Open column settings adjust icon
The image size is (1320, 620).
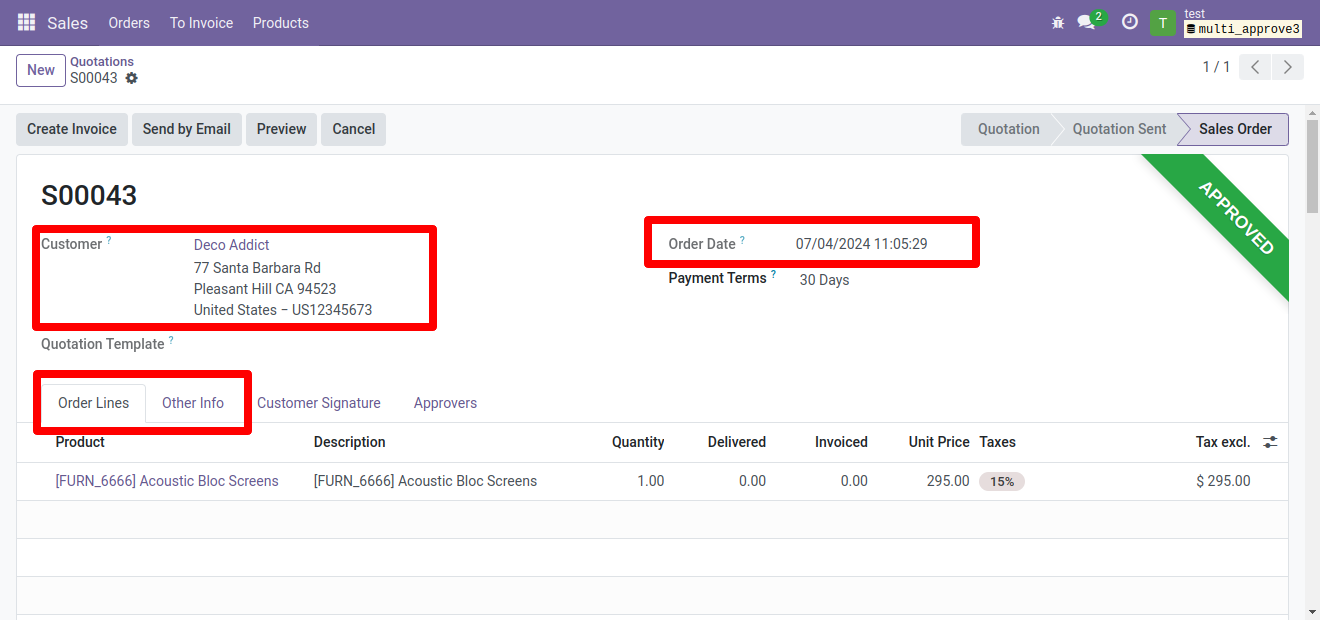point(1270,442)
